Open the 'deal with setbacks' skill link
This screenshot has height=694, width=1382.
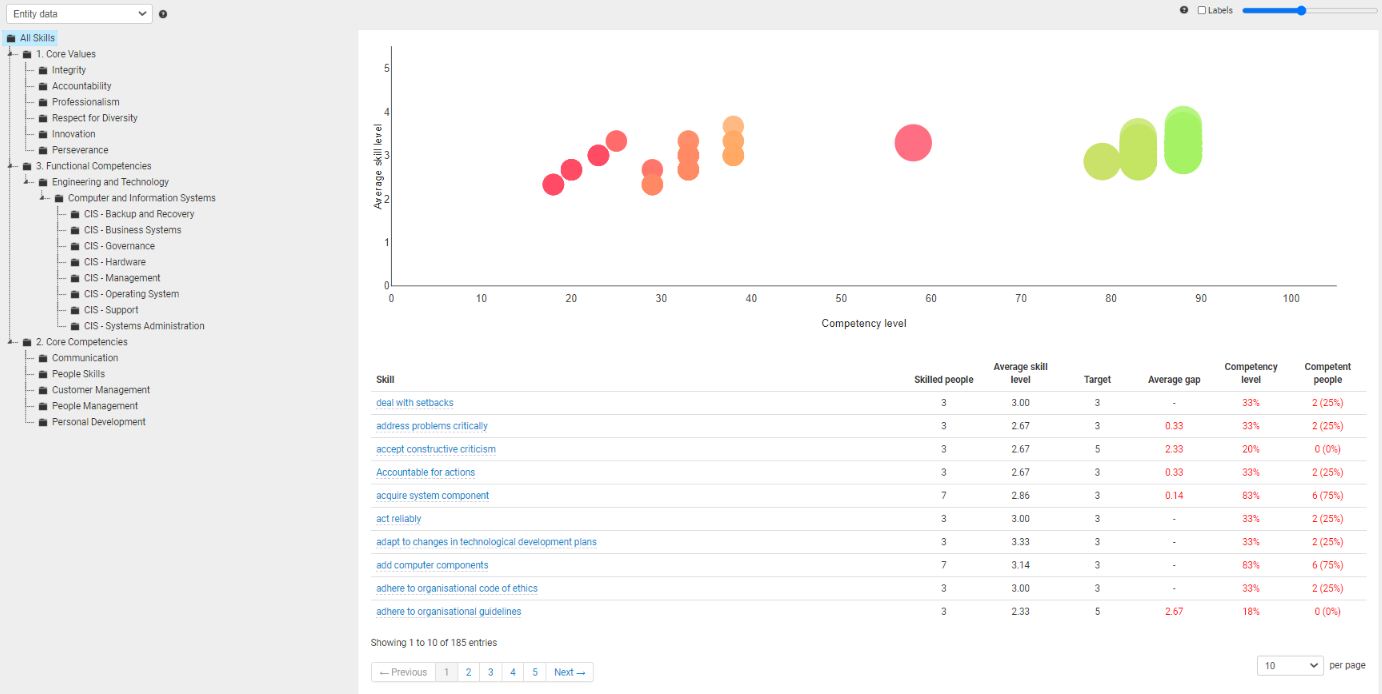pos(414,403)
